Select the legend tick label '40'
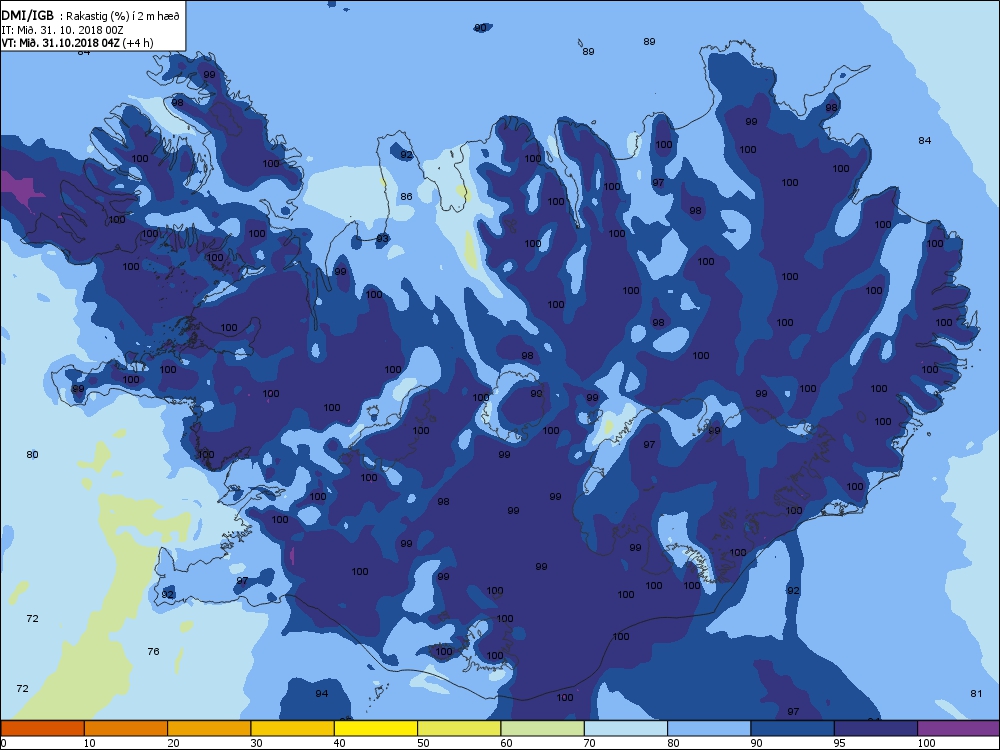The width and height of the screenshot is (1000, 750). tap(339, 743)
